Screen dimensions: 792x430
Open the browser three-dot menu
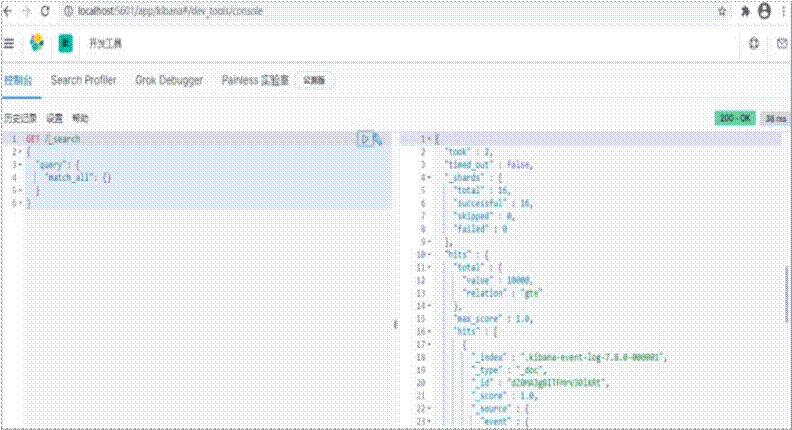click(x=784, y=12)
